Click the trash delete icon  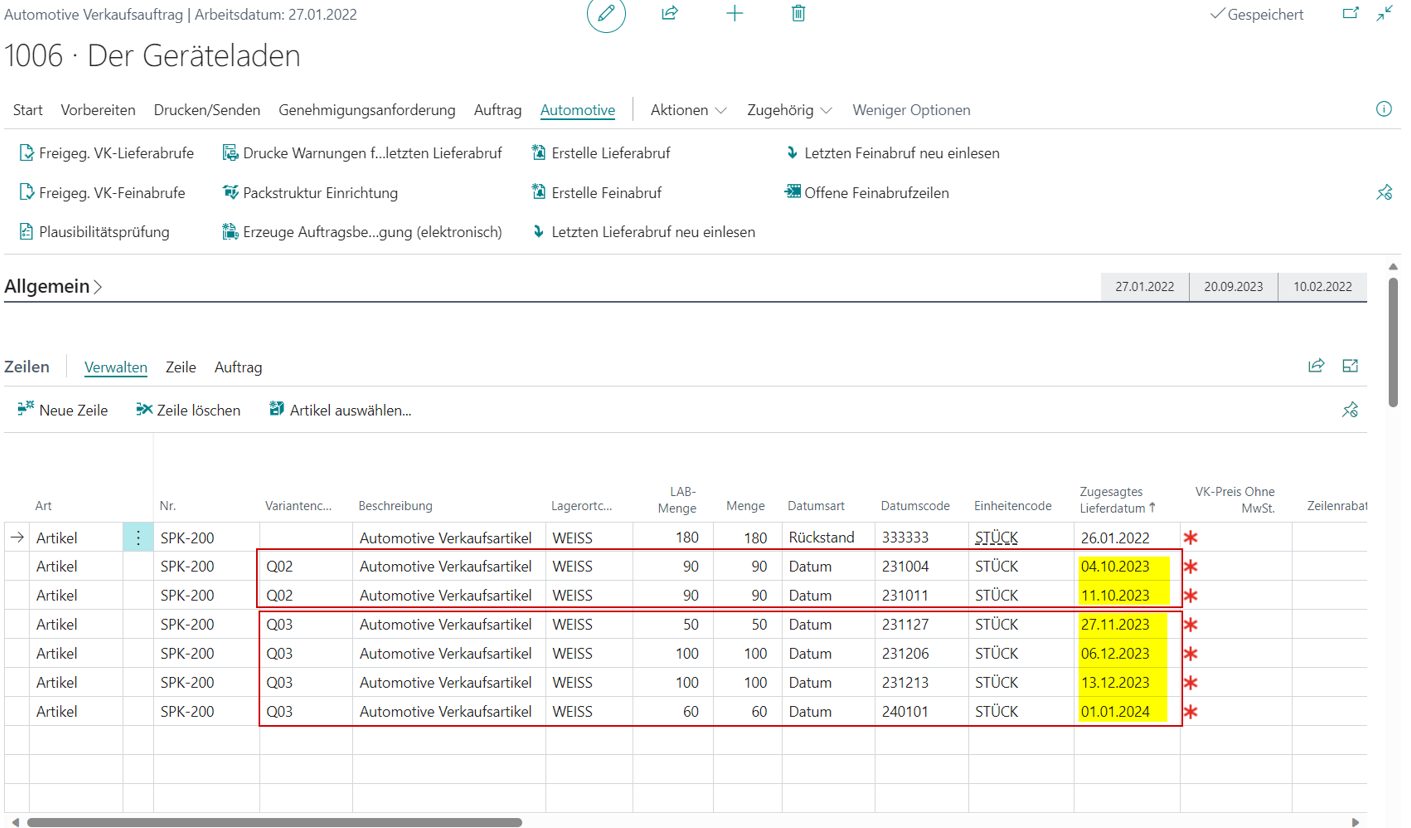tap(798, 14)
